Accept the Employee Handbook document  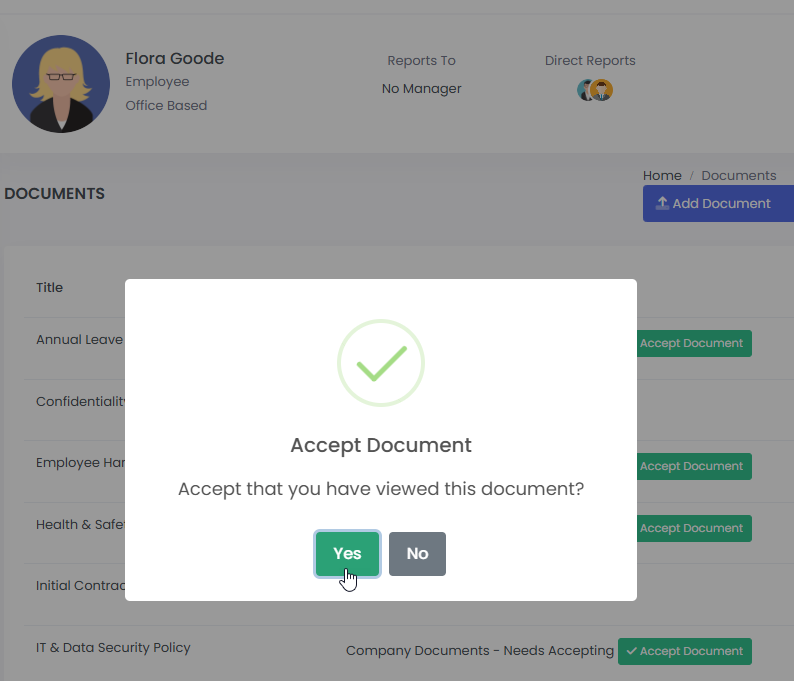point(694,466)
